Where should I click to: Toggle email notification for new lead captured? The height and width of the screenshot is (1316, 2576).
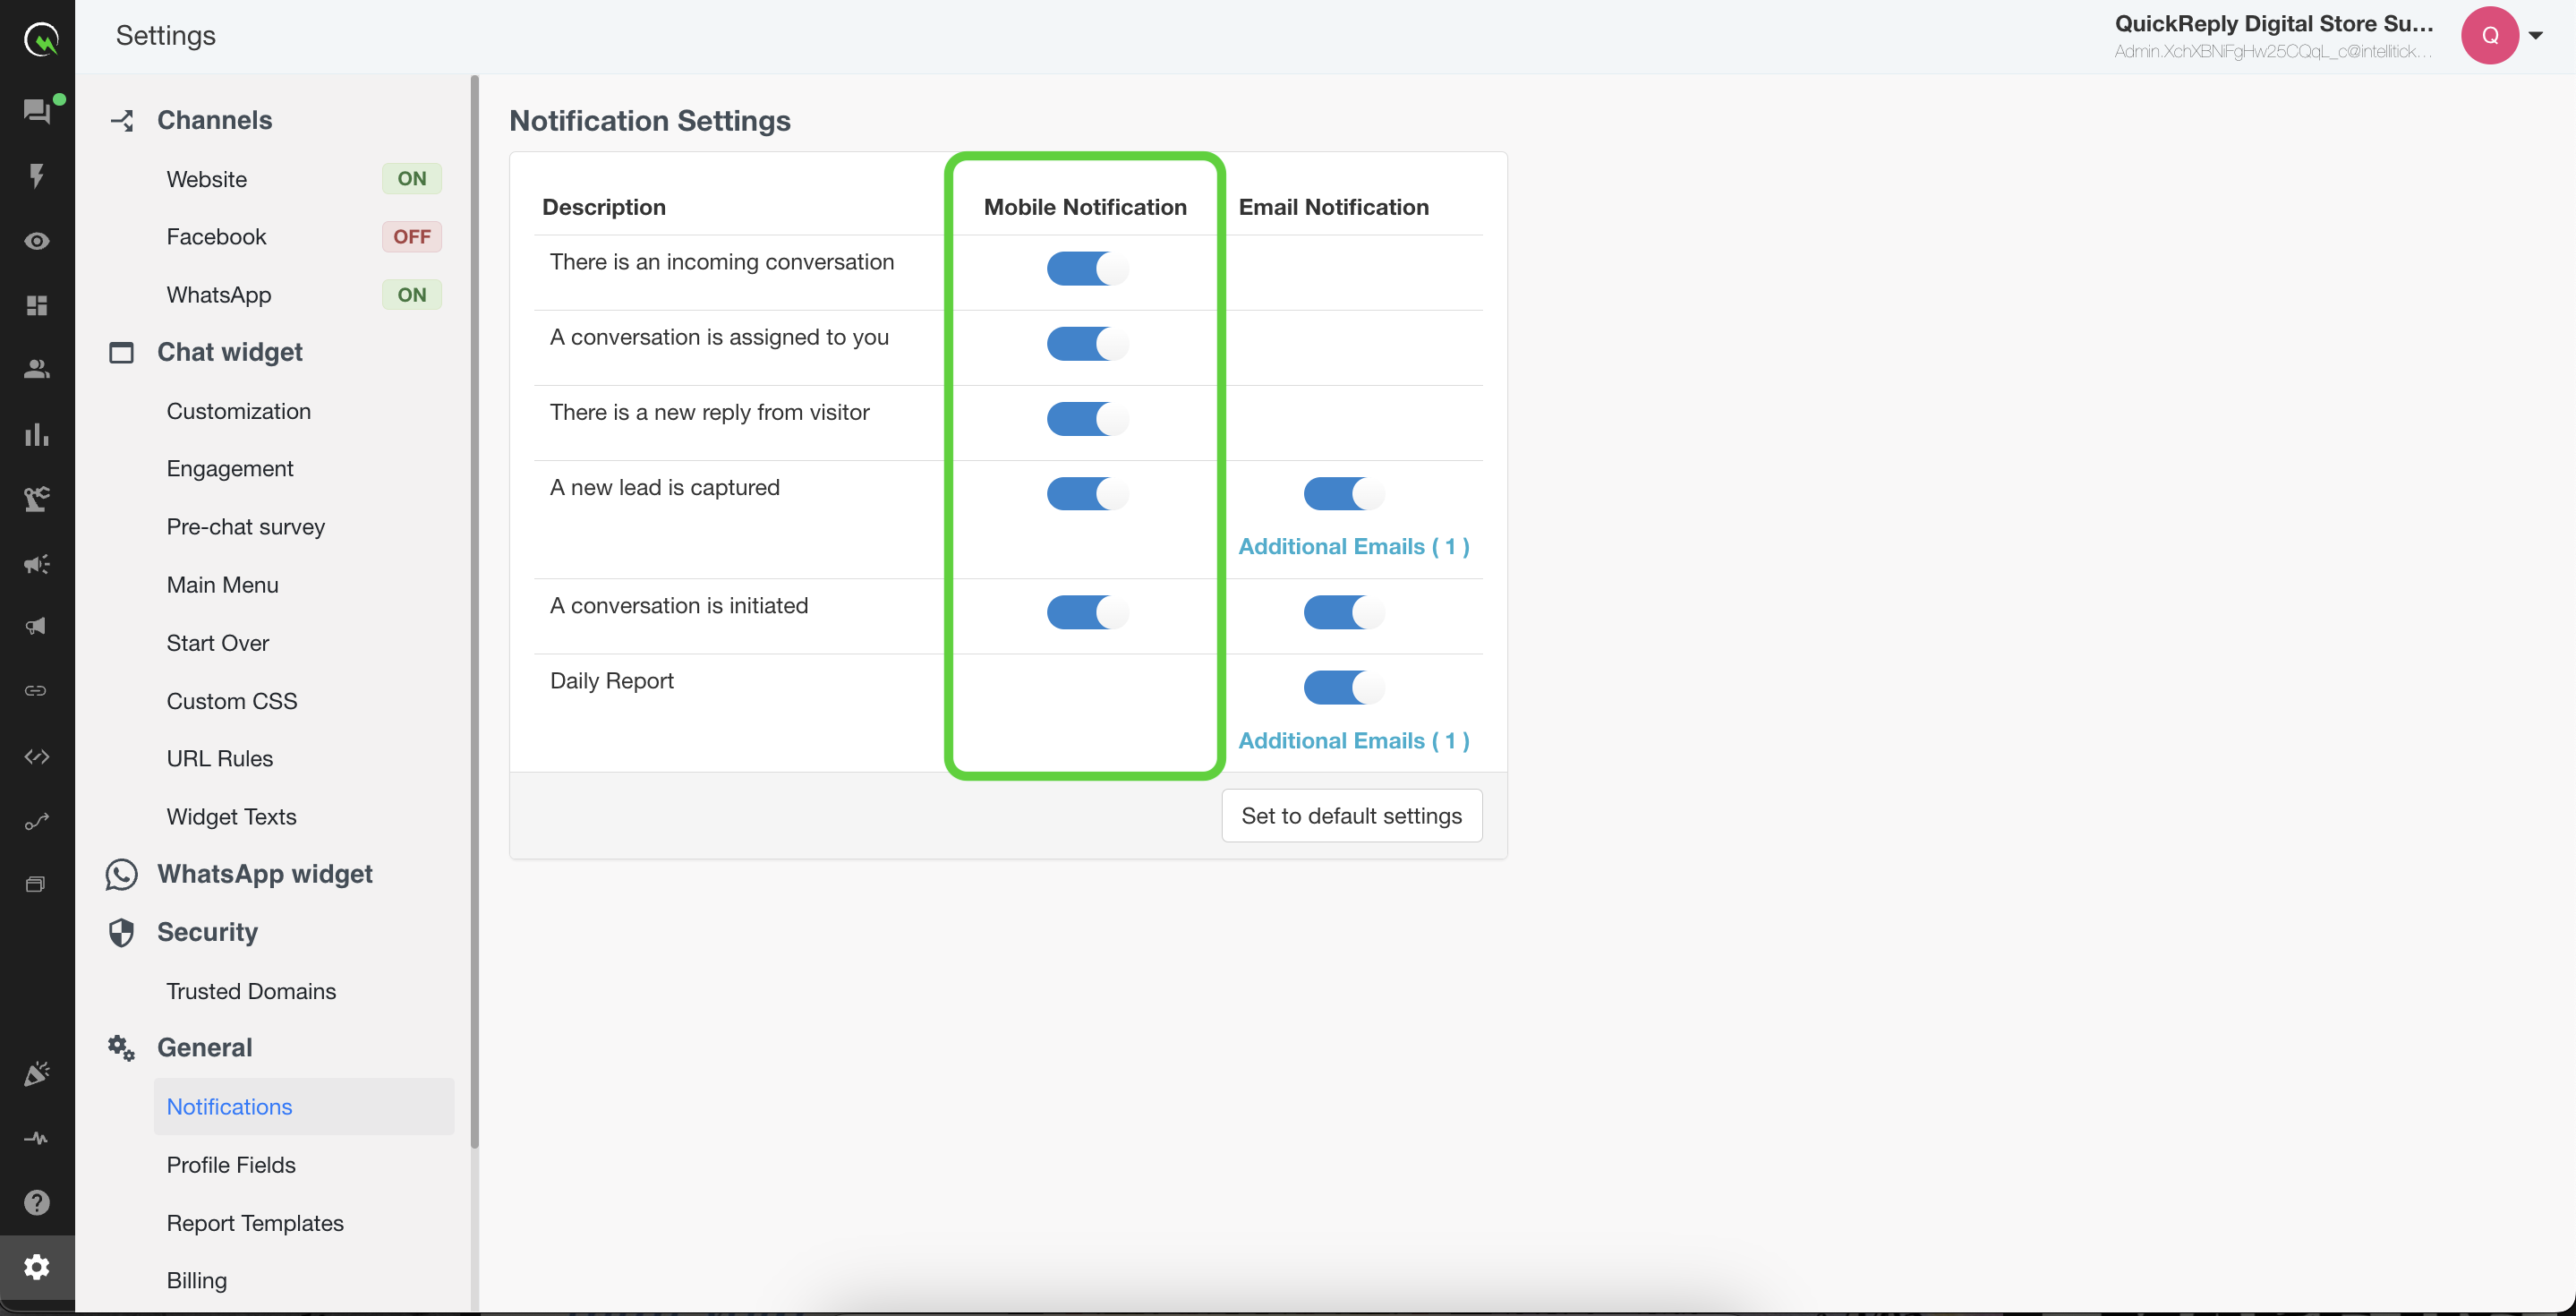[1343, 493]
